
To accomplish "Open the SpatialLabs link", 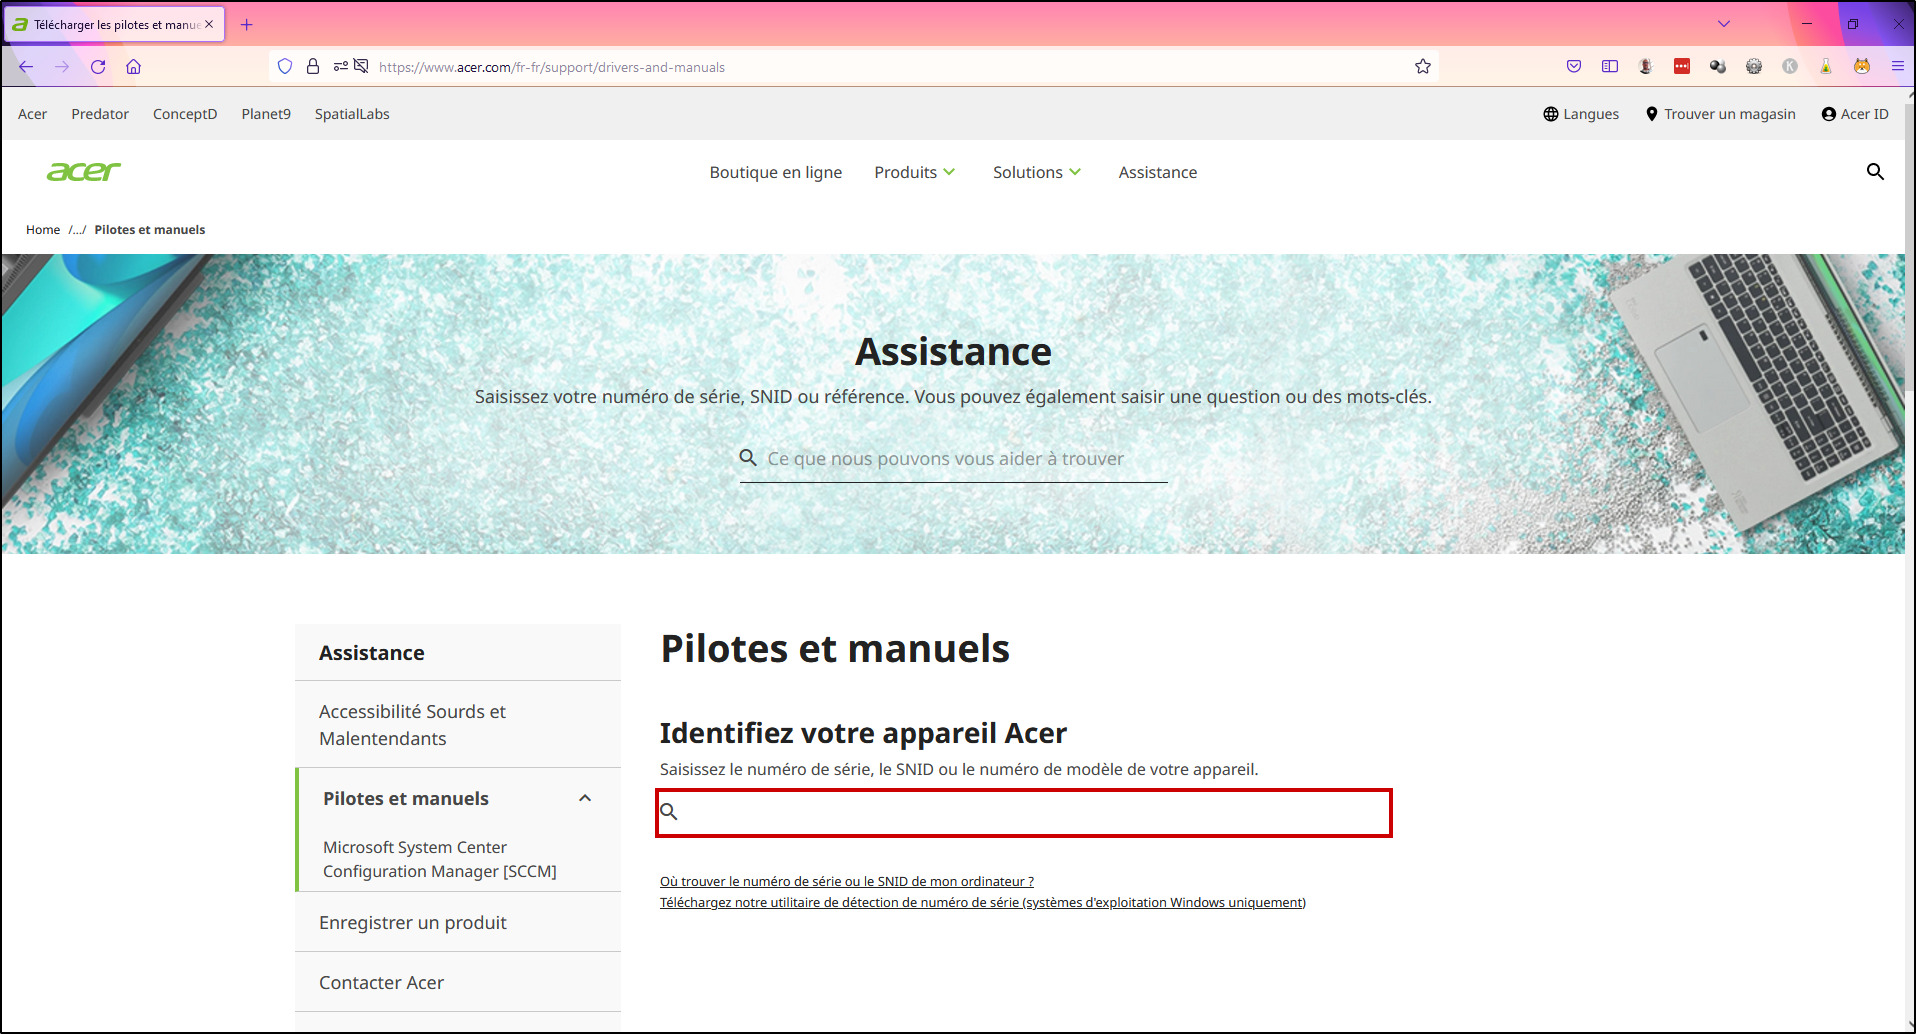I will (x=352, y=114).
